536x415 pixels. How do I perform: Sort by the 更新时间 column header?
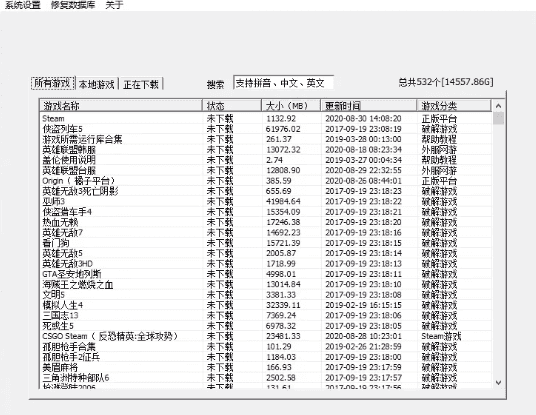(368, 106)
